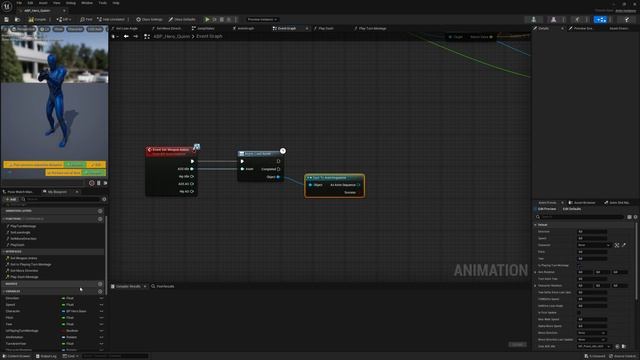Switch to the Play Turn Montage tab
The image size is (640, 360).
click(x=370, y=29)
